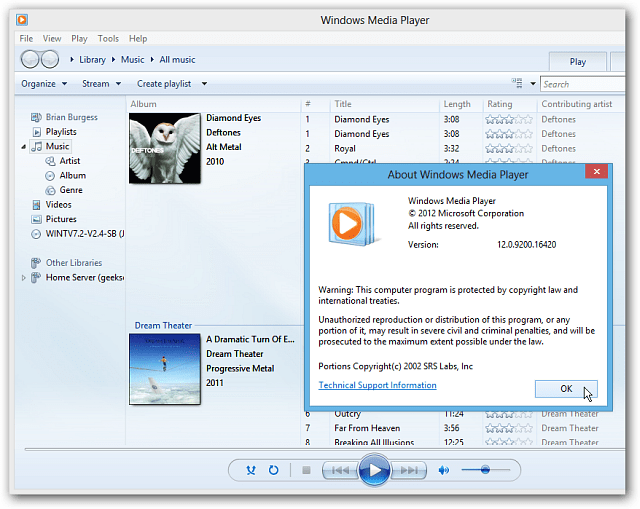
Task: Open the view options dropdown arrow
Action: tap(533, 84)
